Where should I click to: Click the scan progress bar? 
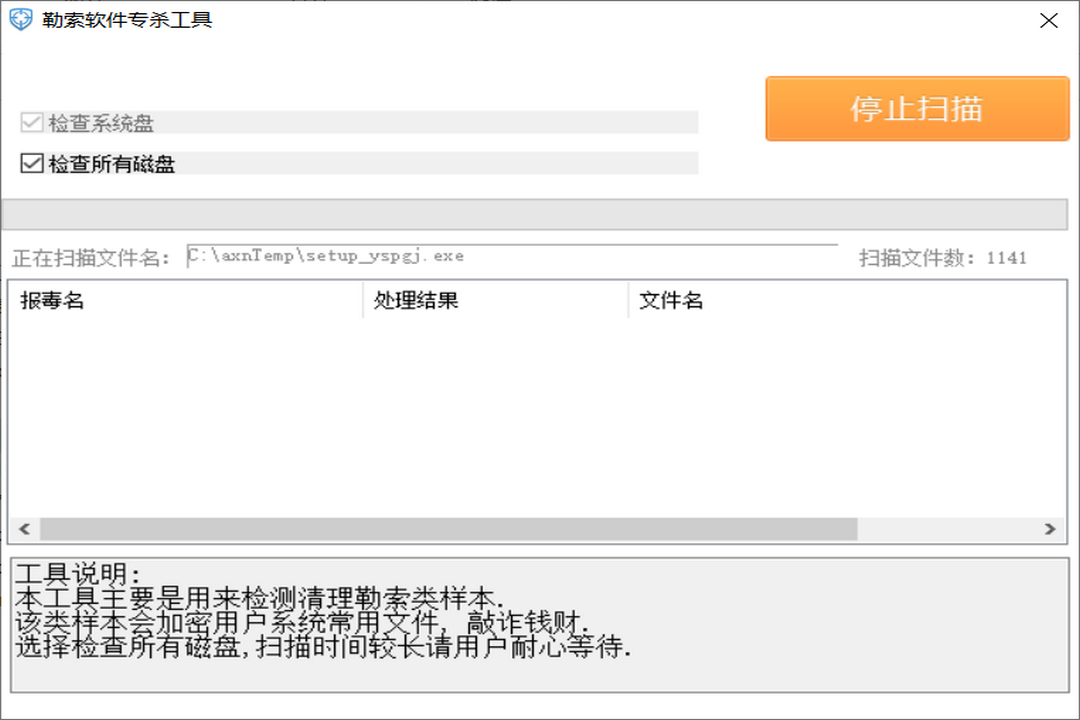(x=540, y=212)
